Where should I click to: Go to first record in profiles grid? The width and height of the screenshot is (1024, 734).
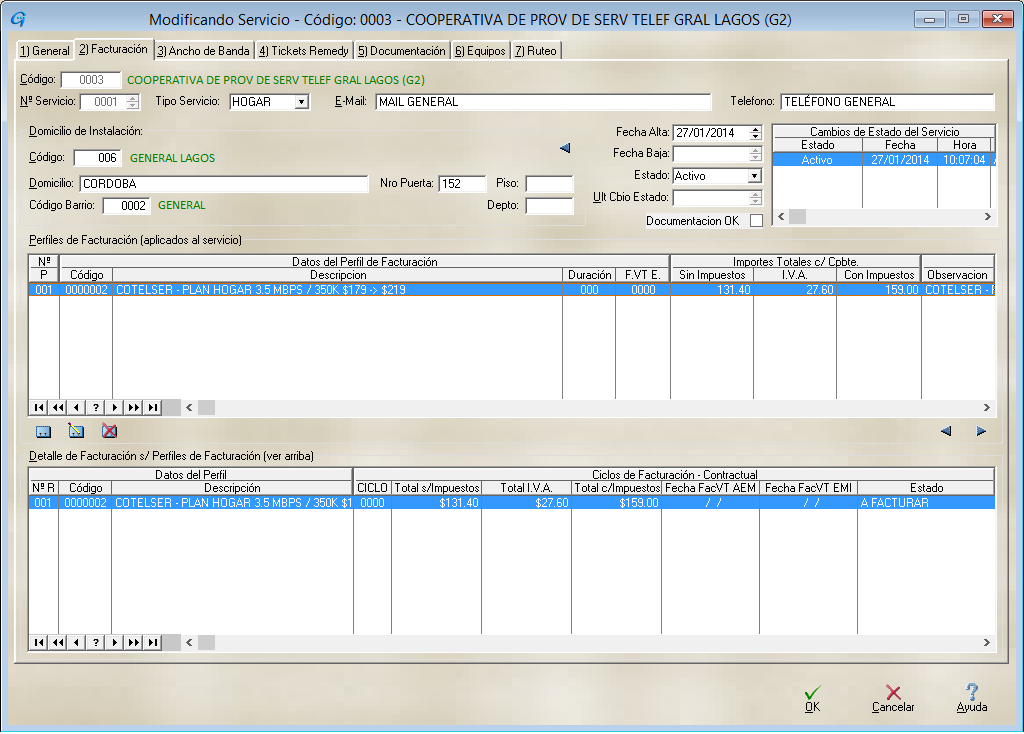pyautogui.click(x=39, y=408)
